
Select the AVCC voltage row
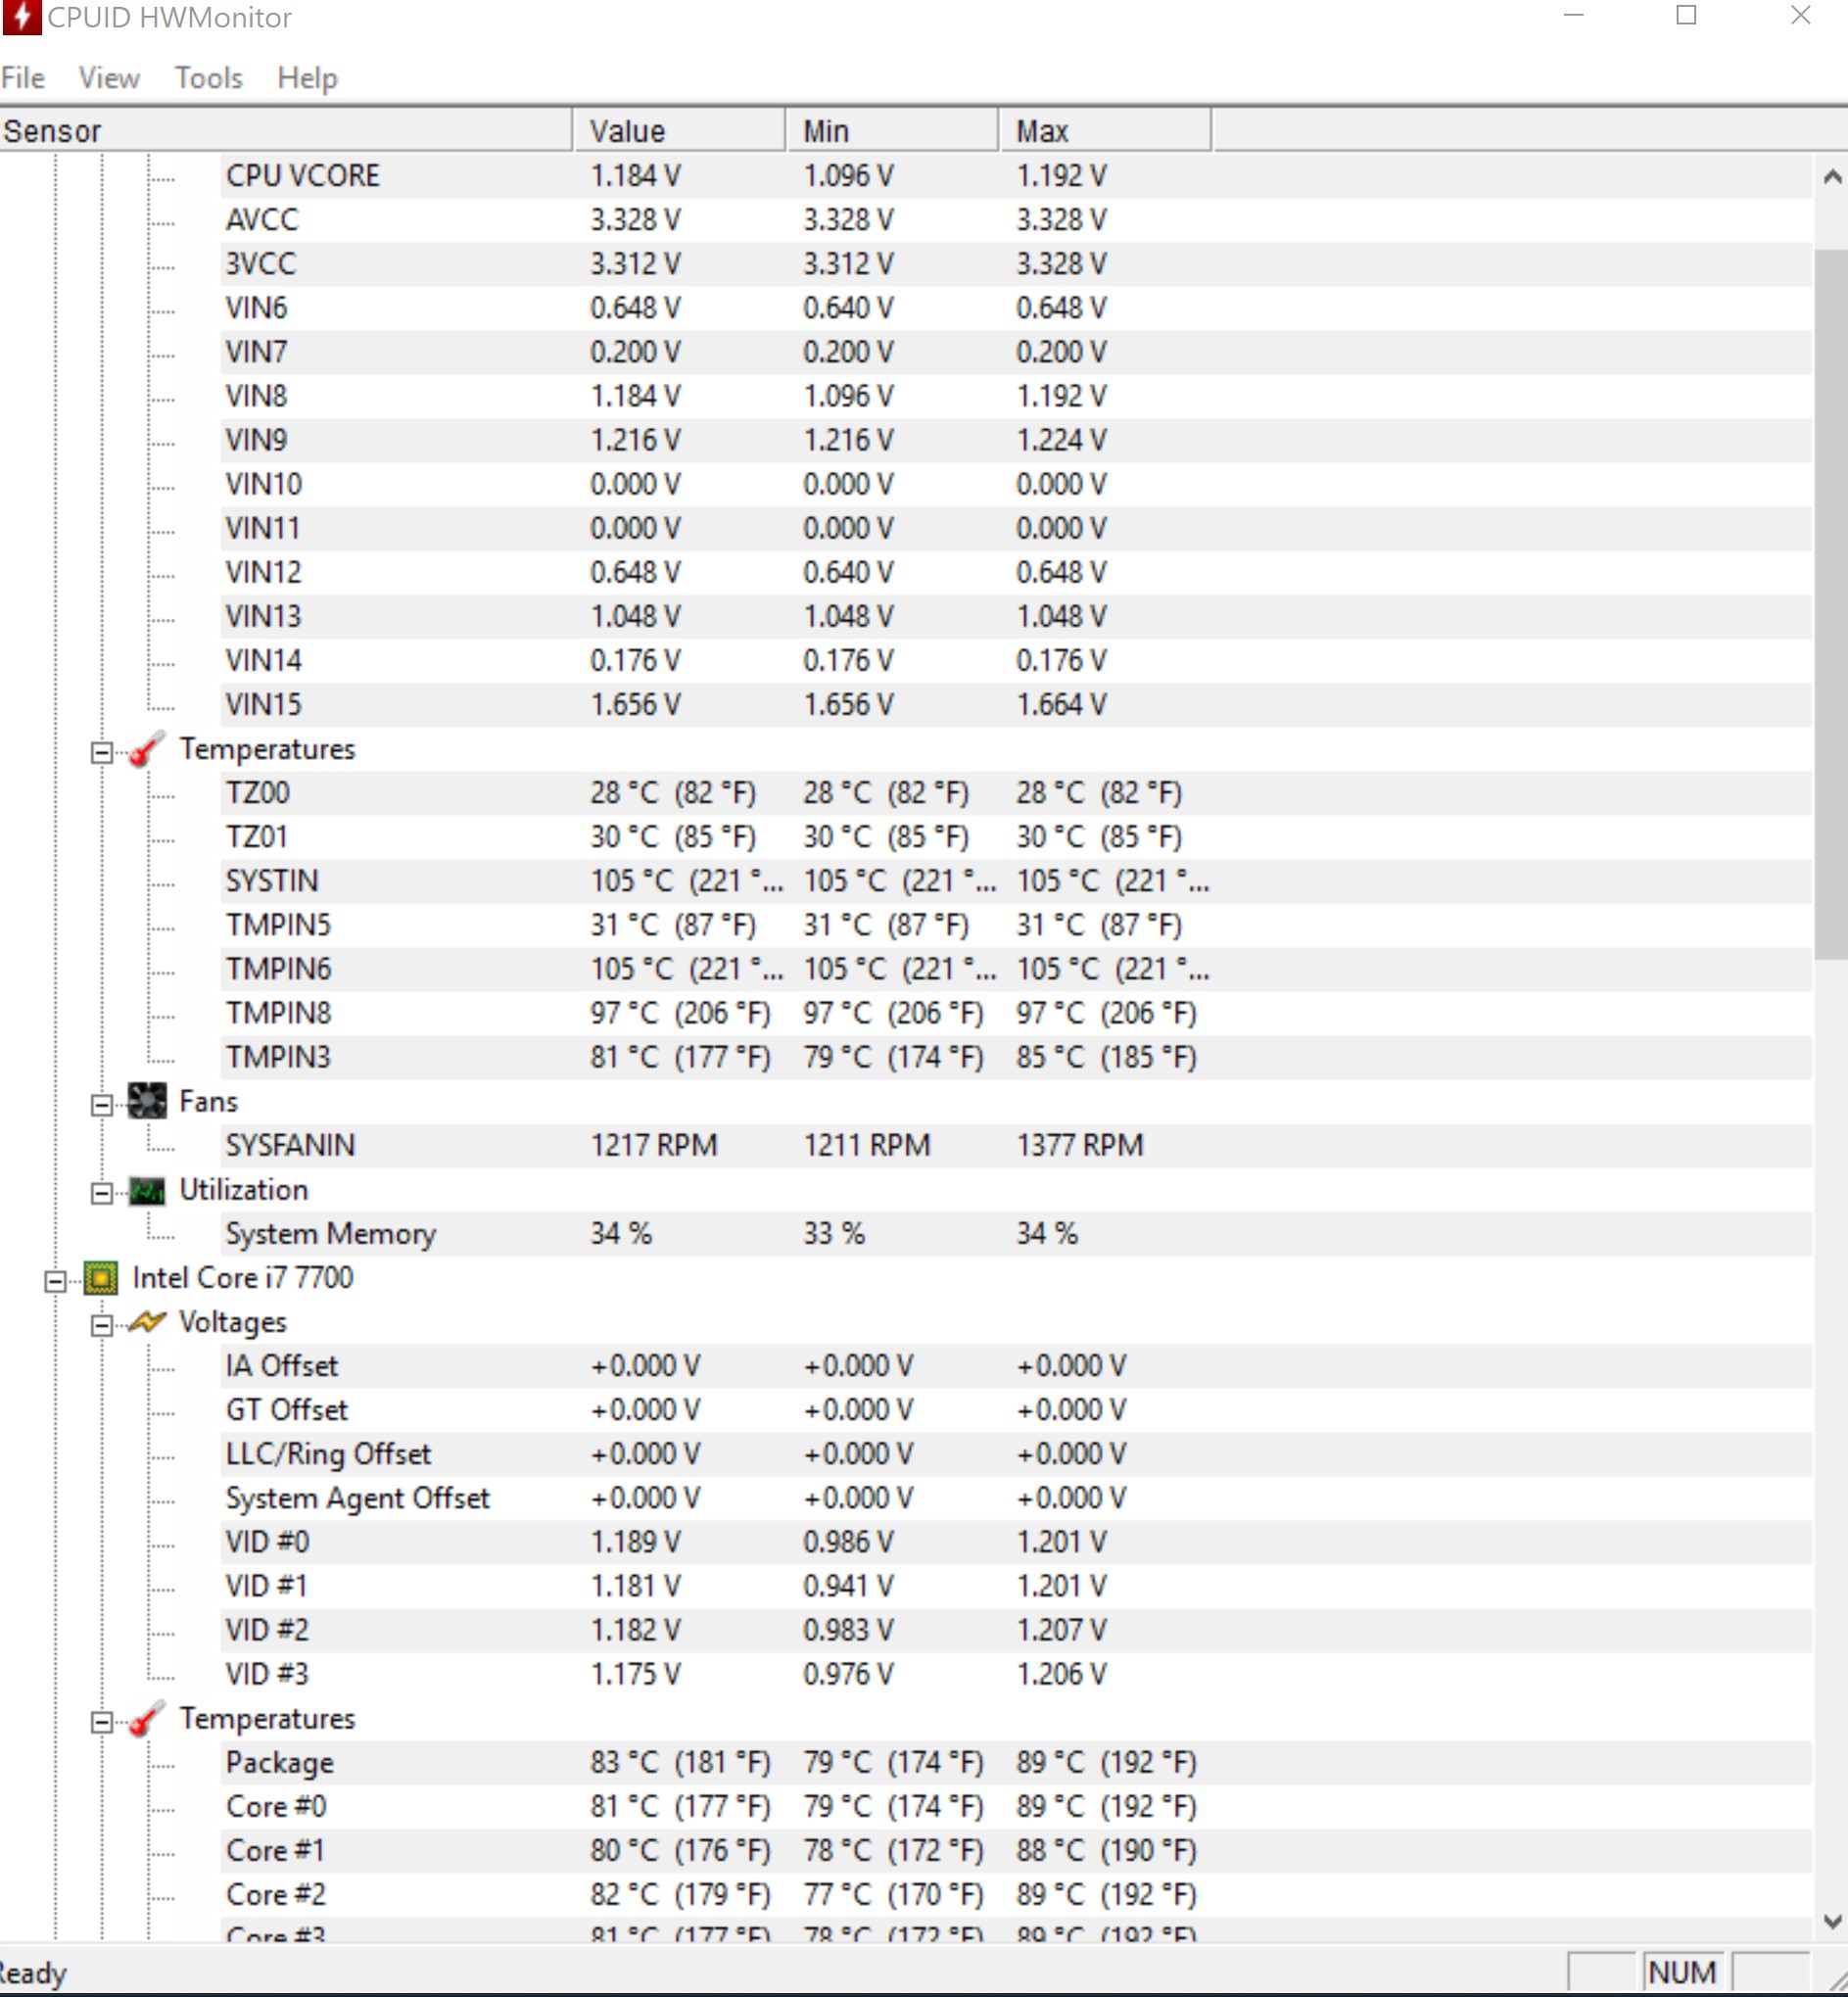(1017, 220)
